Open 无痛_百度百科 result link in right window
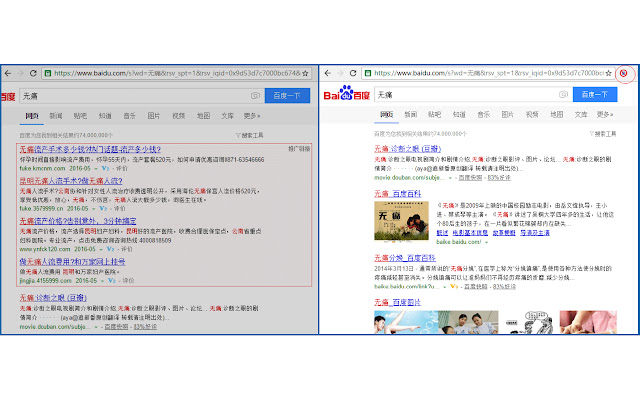Image resolution: width=640 pixels, height=400 pixels. coord(399,193)
